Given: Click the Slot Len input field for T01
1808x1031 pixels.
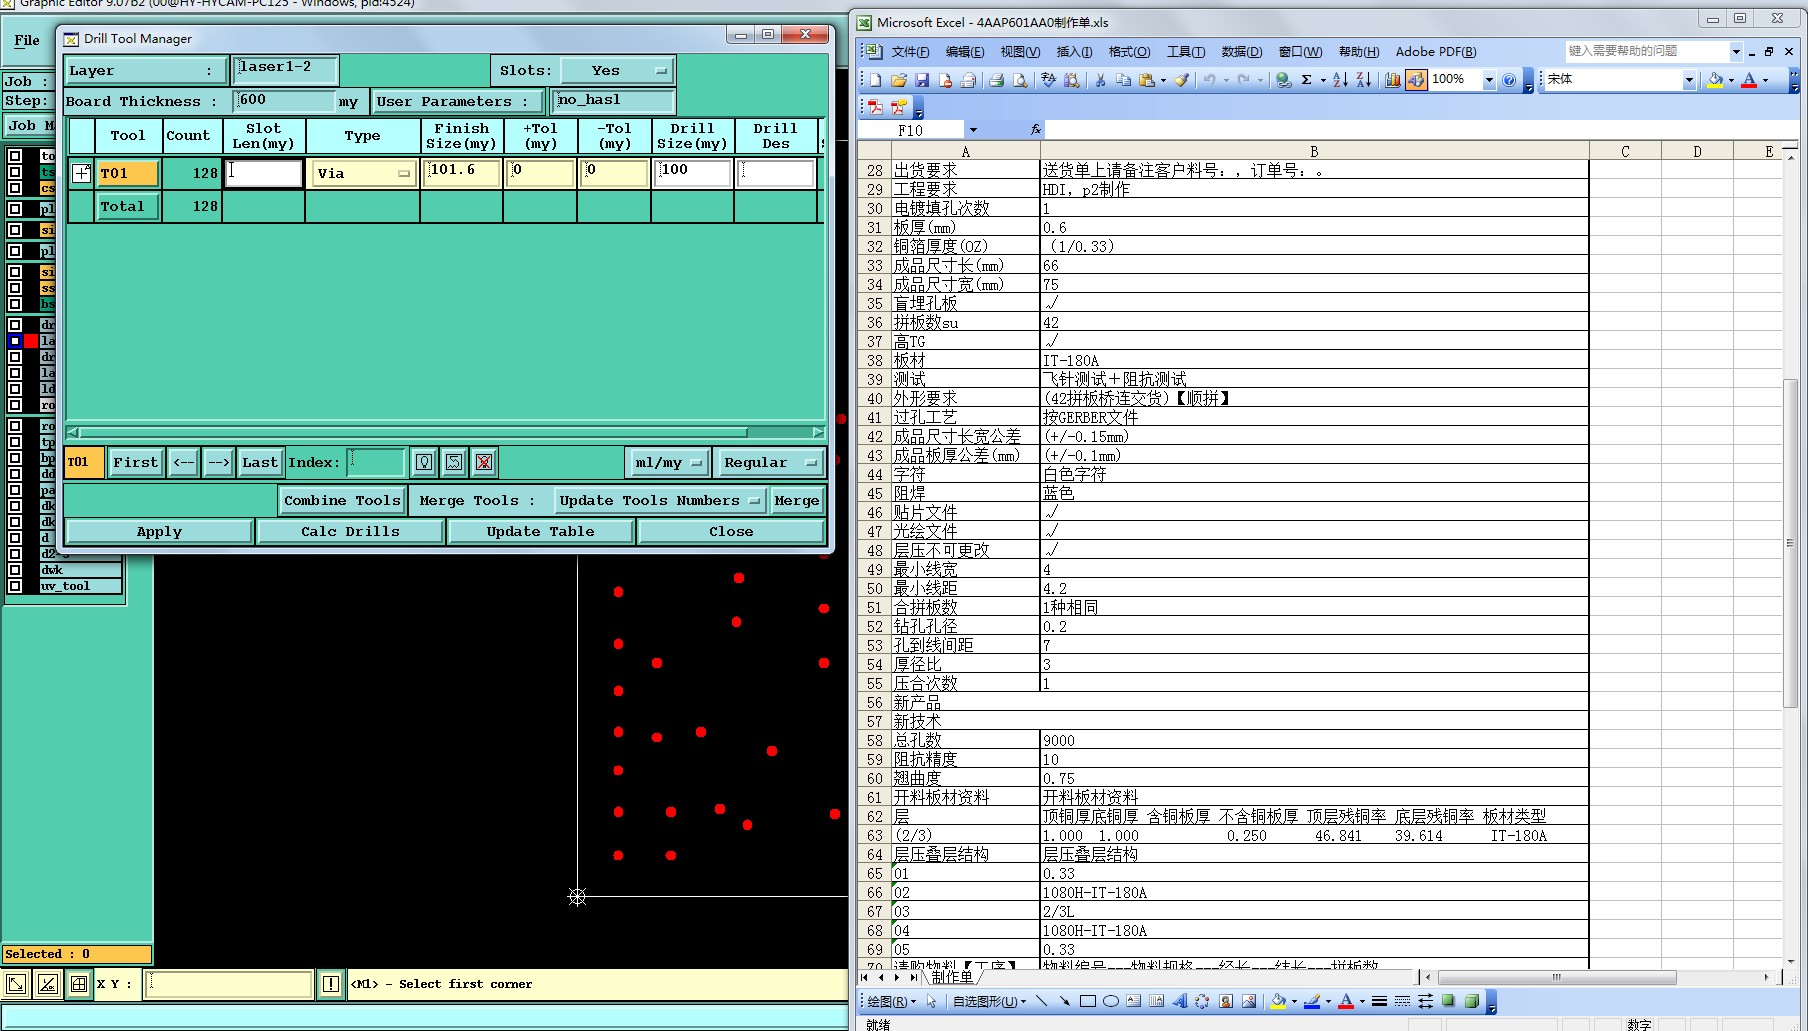Looking at the screenshot, I should click(264, 173).
